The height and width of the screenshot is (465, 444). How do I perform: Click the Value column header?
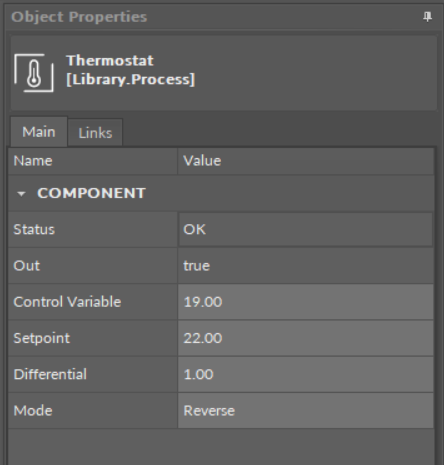point(306,161)
